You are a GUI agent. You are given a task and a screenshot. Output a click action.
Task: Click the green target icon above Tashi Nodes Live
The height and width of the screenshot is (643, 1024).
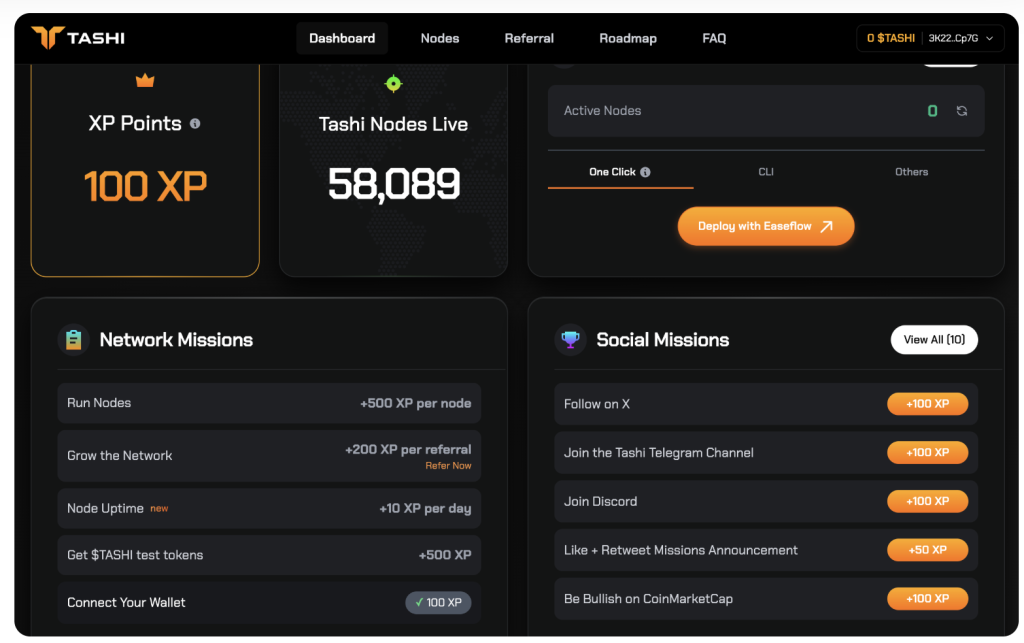click(393, 84)
